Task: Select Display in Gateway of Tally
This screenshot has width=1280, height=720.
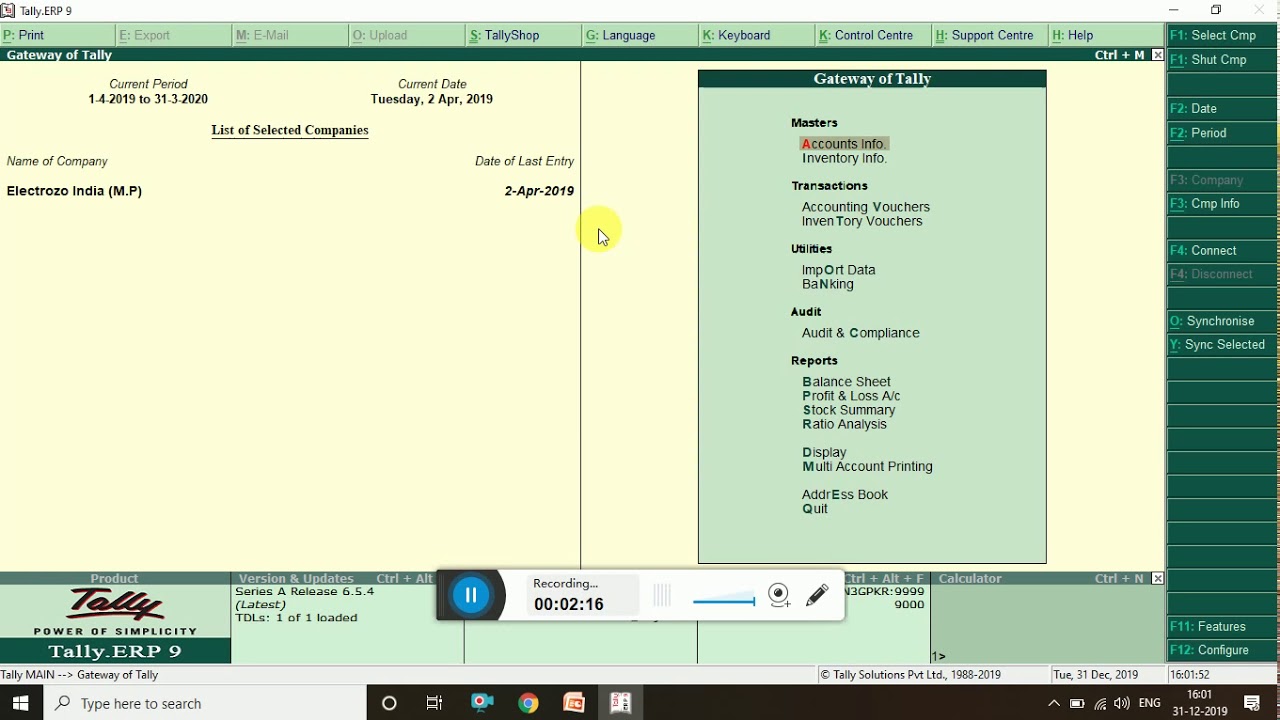Action: click(824, 453)
